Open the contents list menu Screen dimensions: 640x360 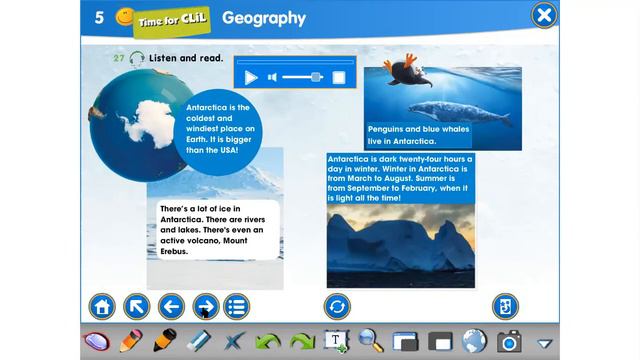coord(237,307)
